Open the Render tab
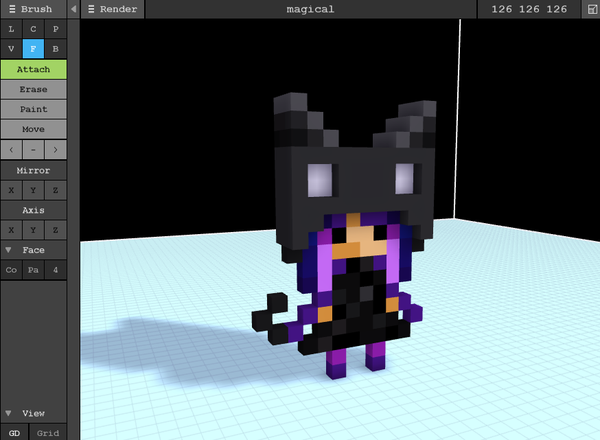The height and width of the screenshot is (440, 600). (x=112, y=9)
